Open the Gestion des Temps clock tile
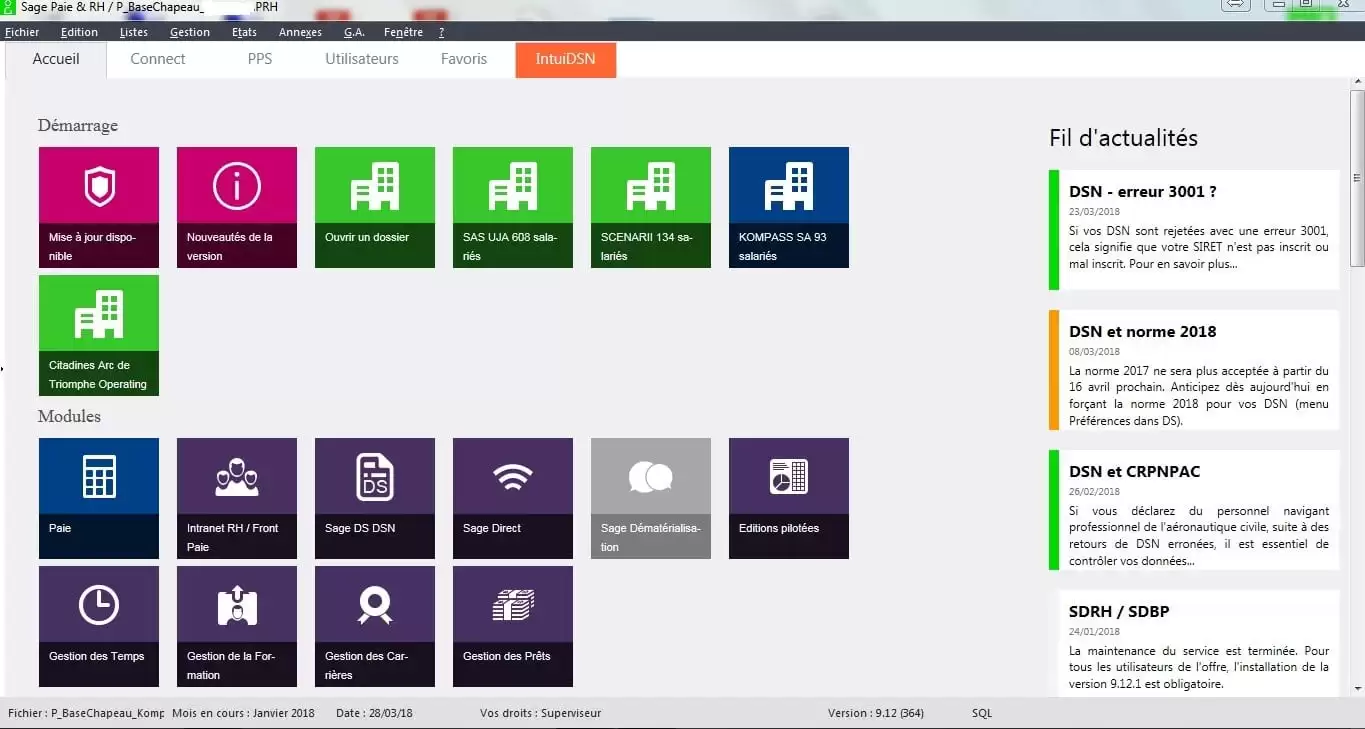 click(98, 625)
